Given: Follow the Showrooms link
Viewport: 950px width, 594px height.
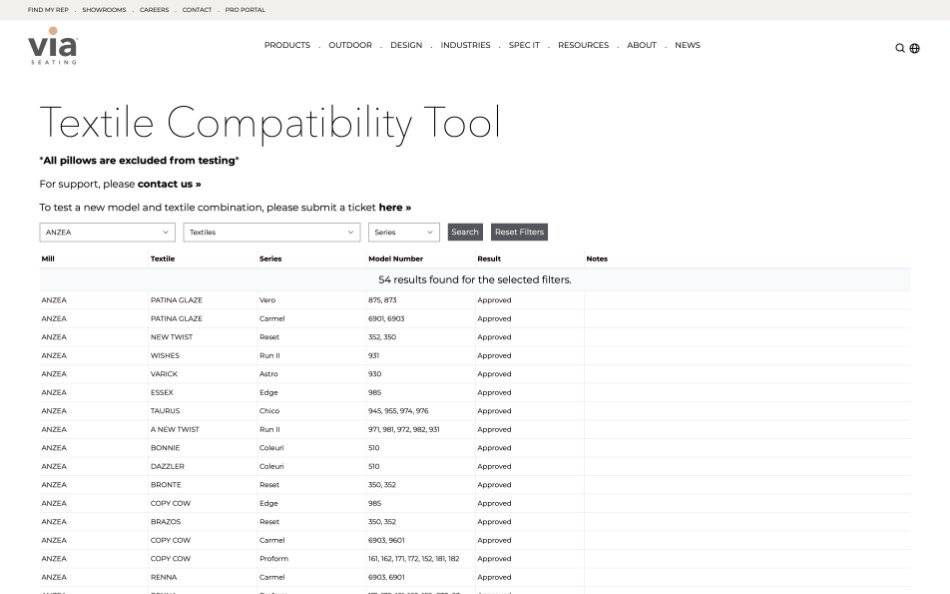Looking at the screenshot, I should click(104, 10).
